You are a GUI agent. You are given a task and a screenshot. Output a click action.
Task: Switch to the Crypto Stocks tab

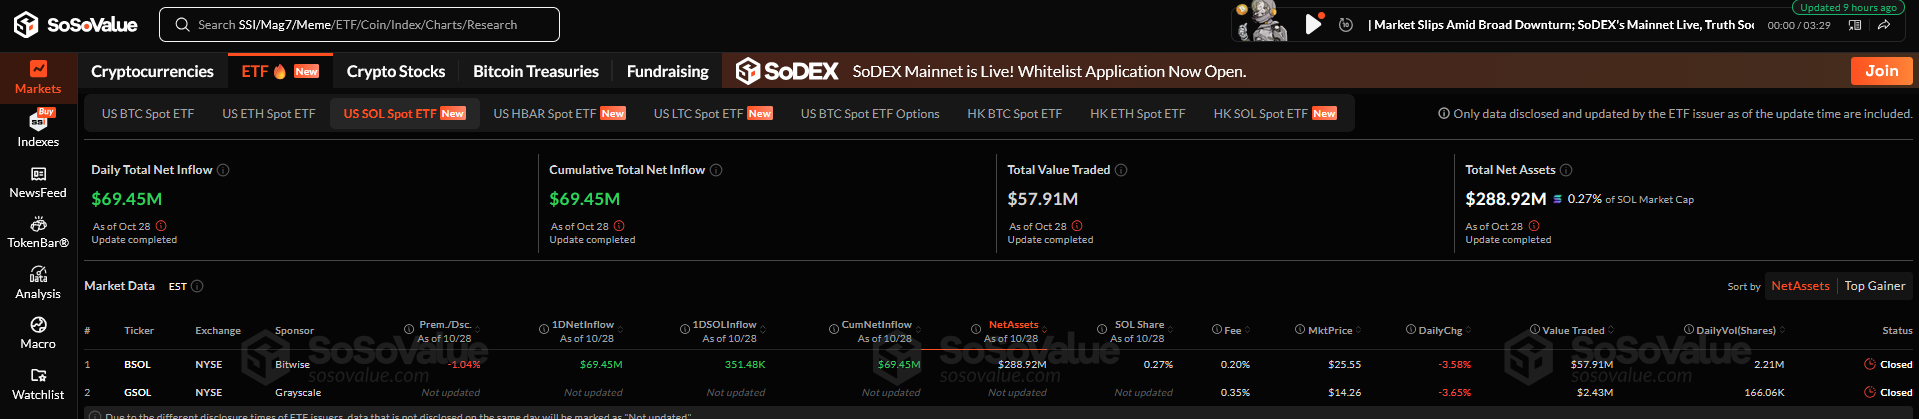tap(396, 71)
